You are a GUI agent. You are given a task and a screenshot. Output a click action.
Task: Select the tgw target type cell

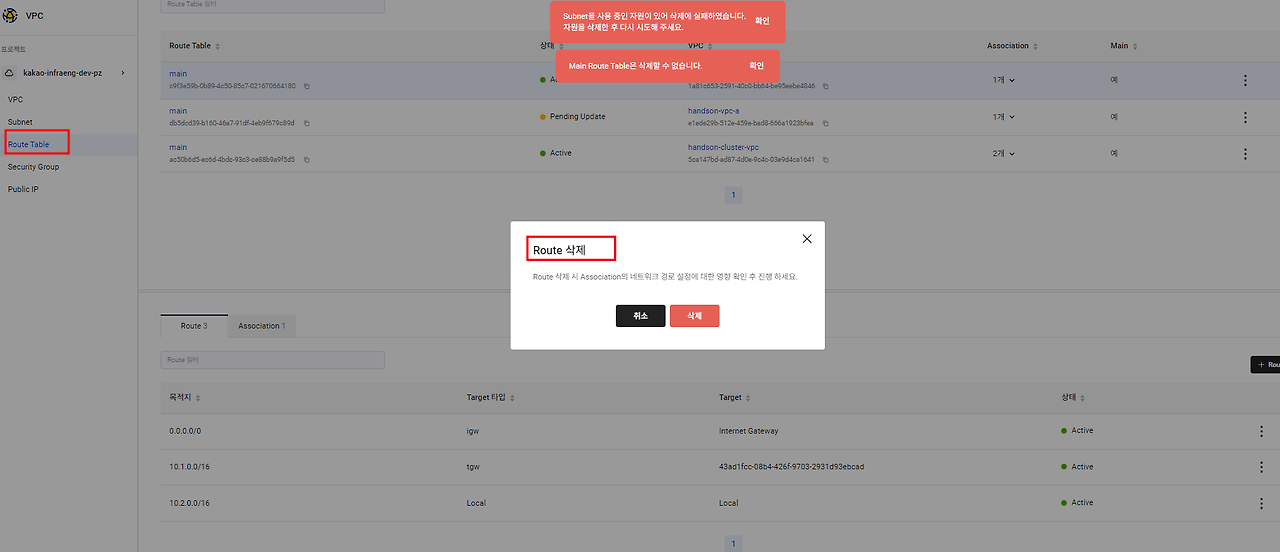(473, 467)
